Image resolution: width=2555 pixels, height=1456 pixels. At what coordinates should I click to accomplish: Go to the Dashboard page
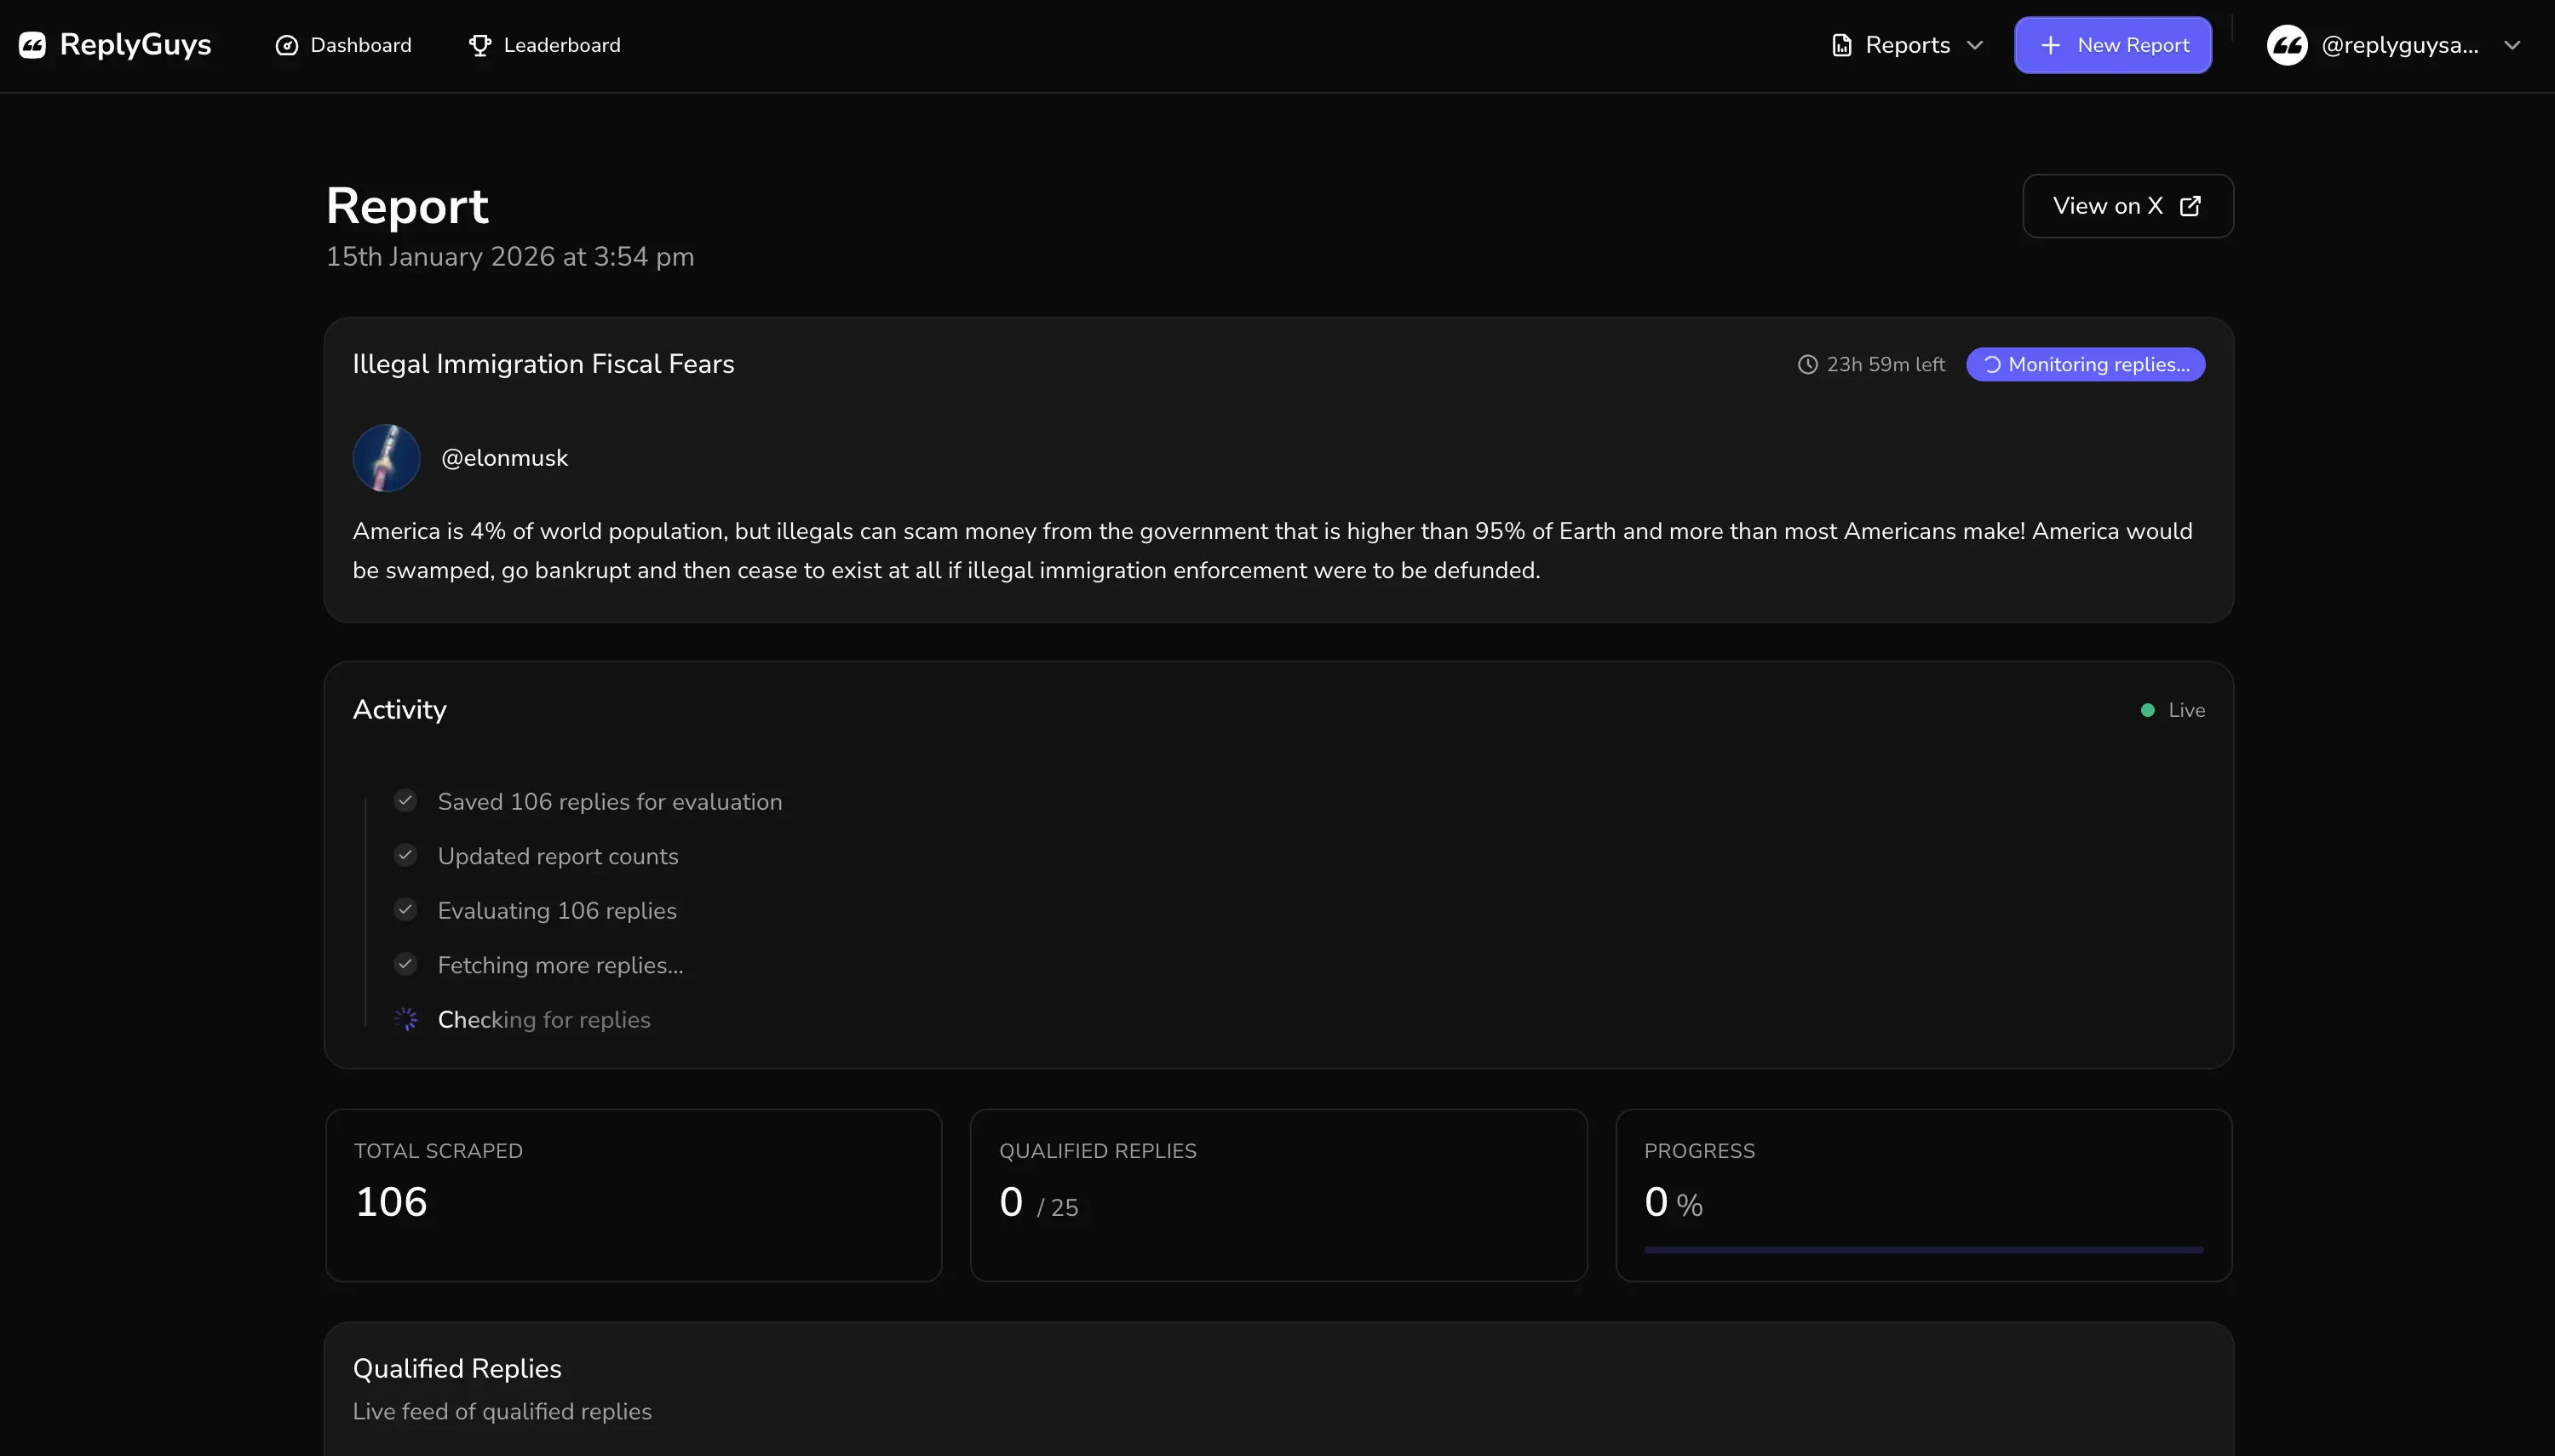coord(360,45)
